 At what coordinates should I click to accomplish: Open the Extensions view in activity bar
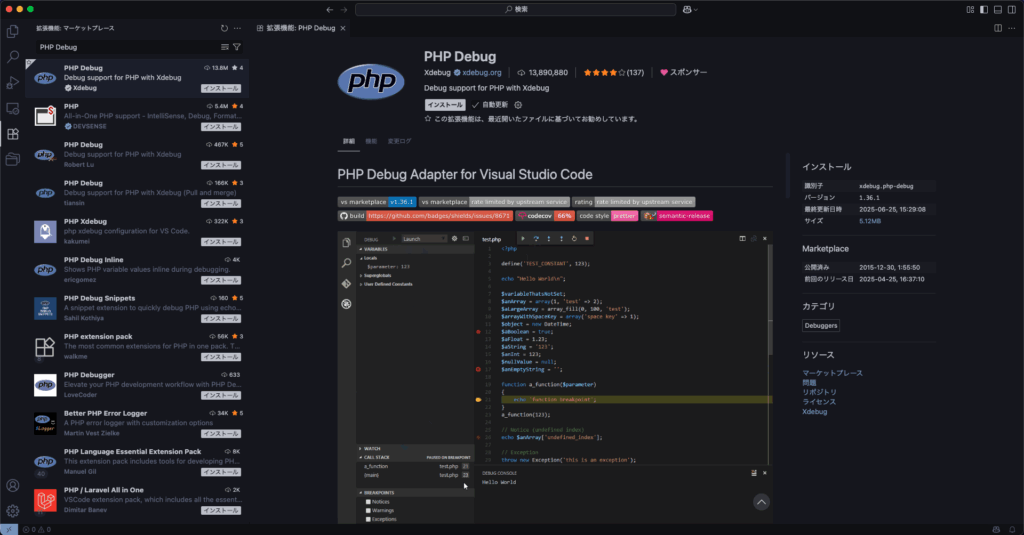[12, 134]
